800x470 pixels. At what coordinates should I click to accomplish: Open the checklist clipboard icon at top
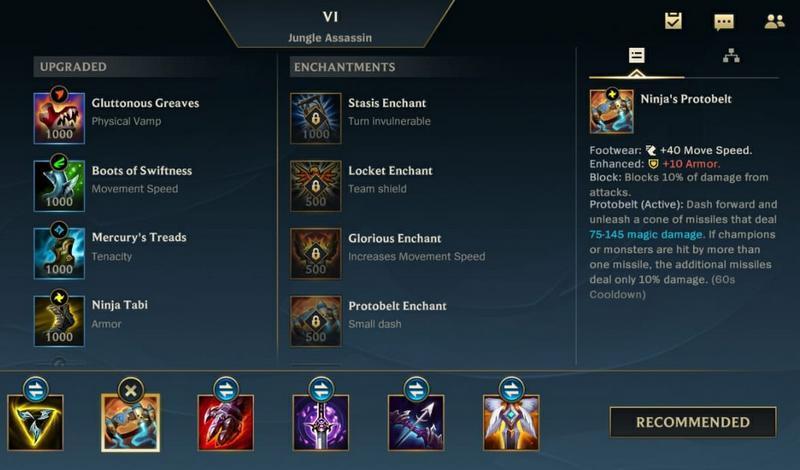673,21
